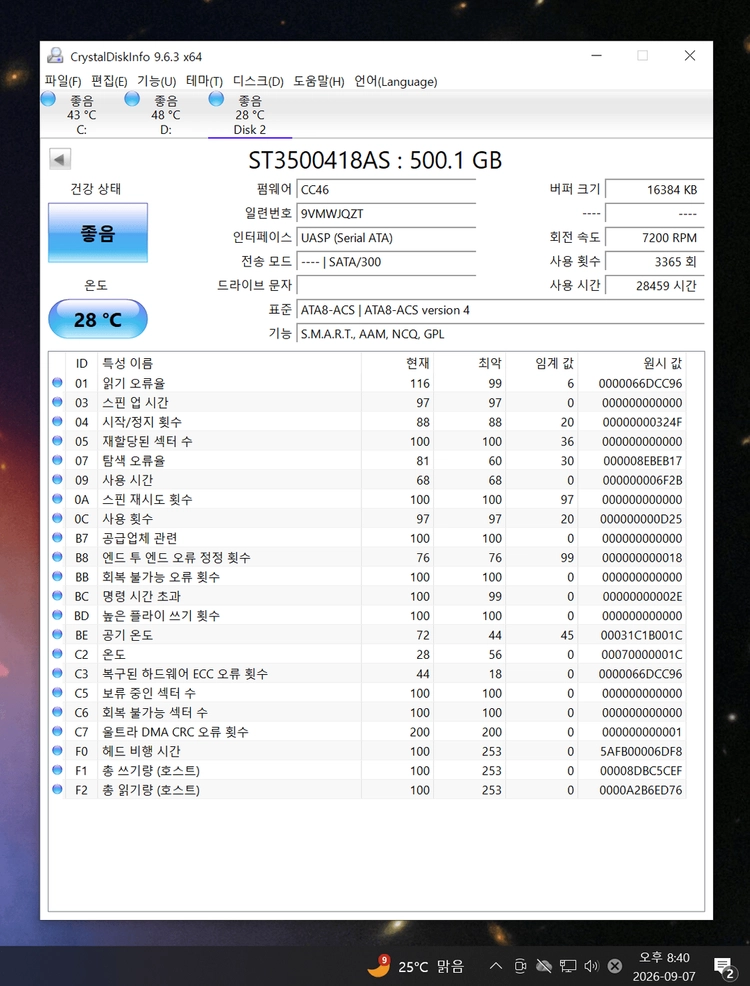Click the C: drive health status orb

(48, 99)
